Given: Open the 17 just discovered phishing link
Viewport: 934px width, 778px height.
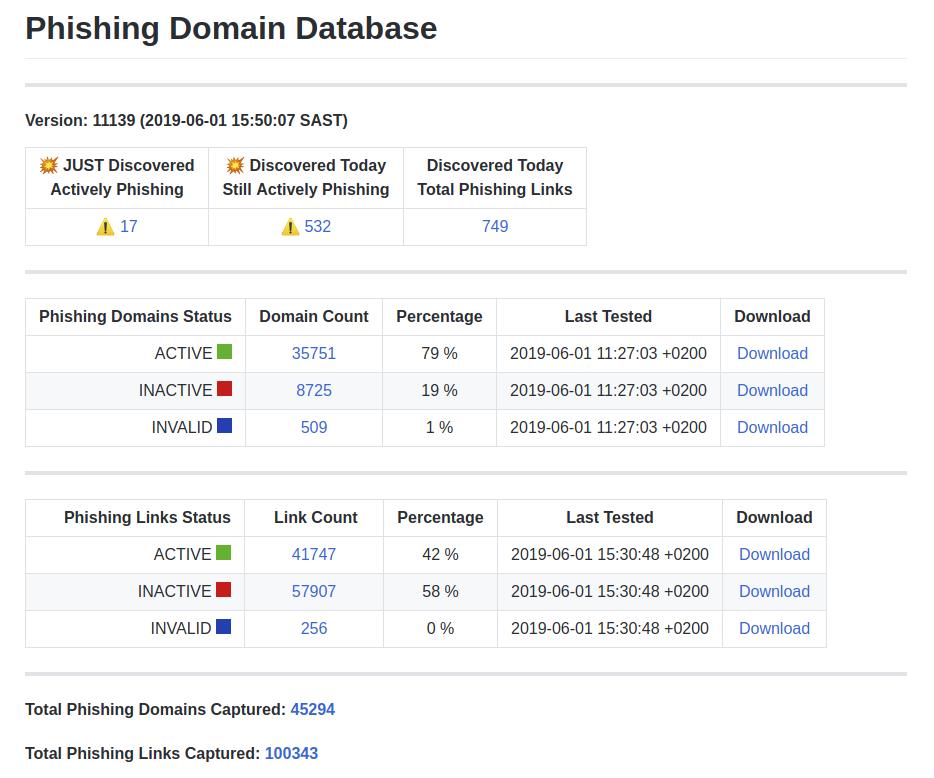Looking at the screenshot, I should click(129, 226).
